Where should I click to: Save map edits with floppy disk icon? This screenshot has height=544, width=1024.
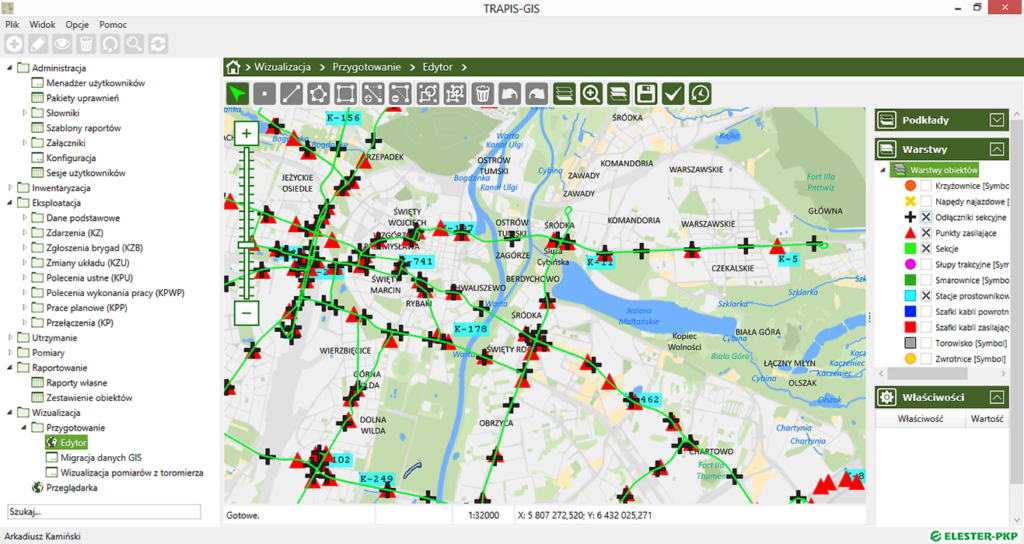point(646,94)
